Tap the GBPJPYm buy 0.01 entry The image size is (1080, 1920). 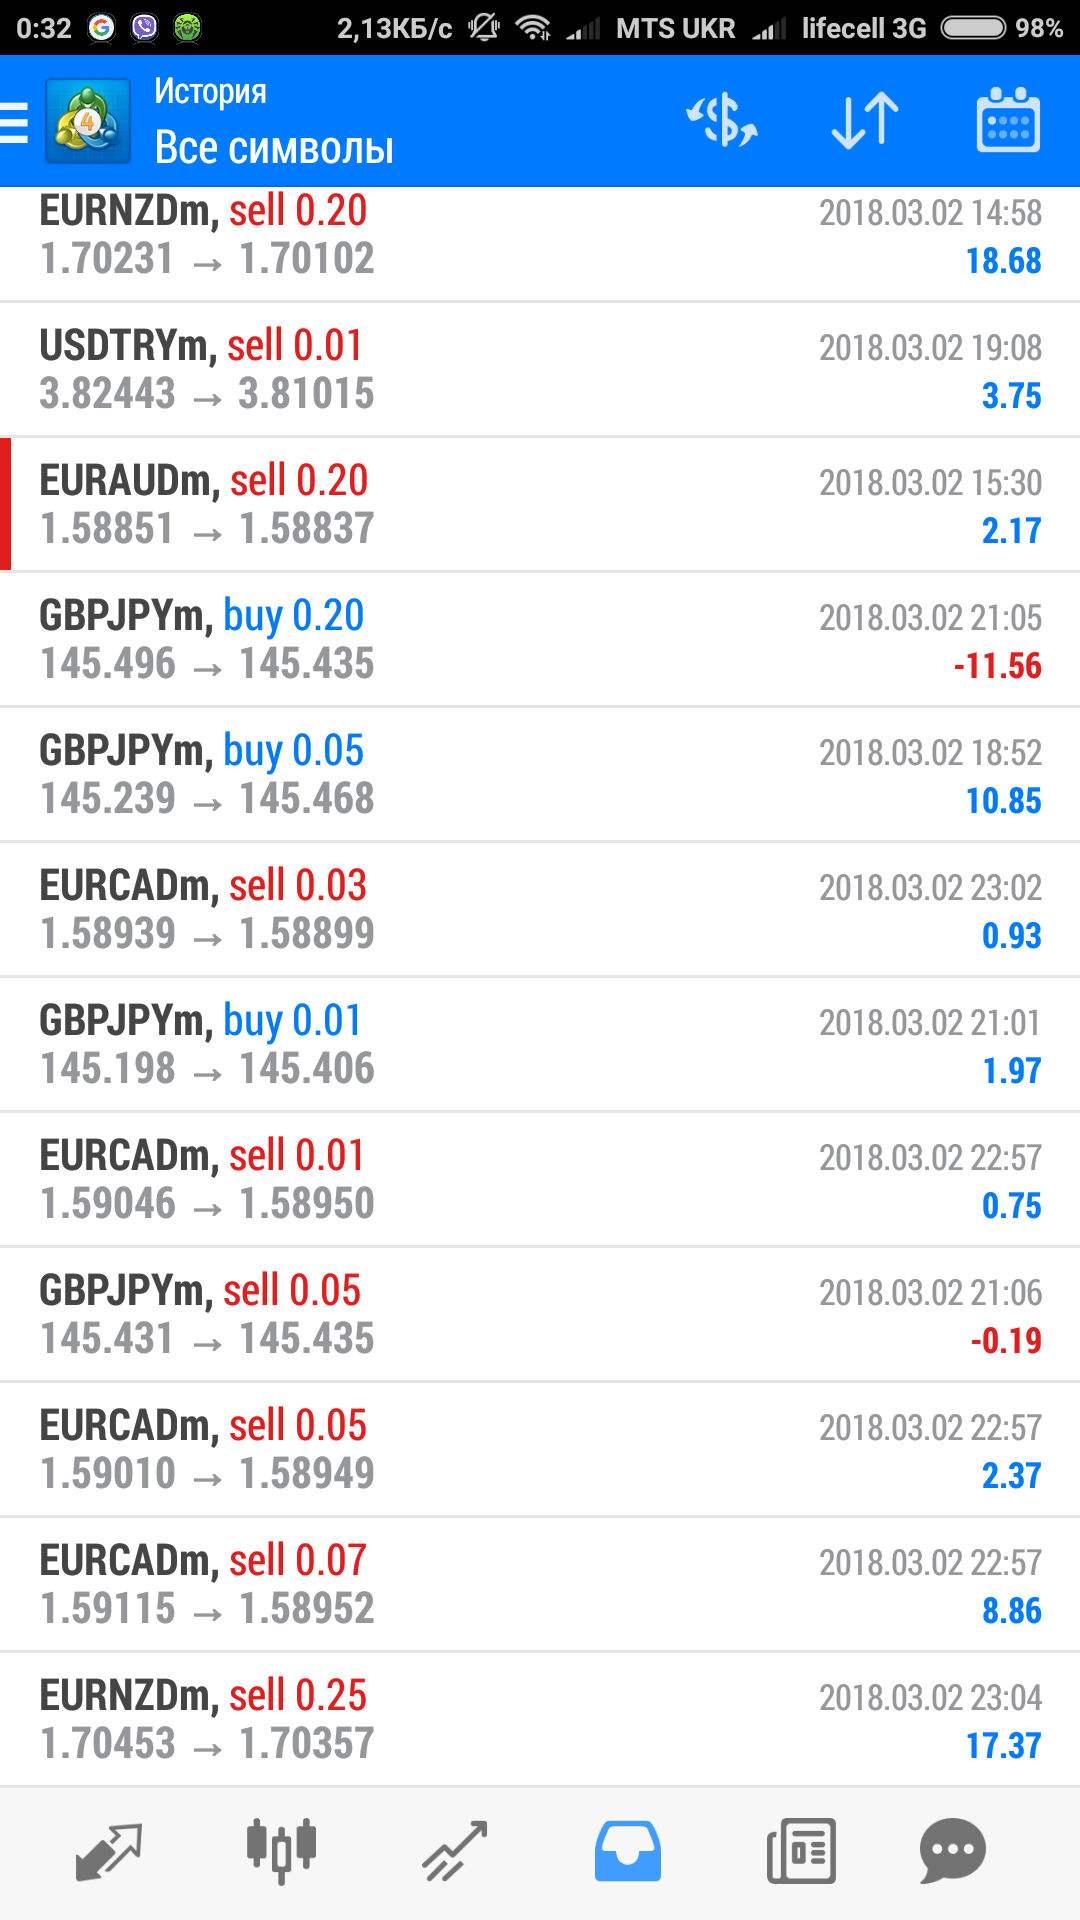point(540,1045)
